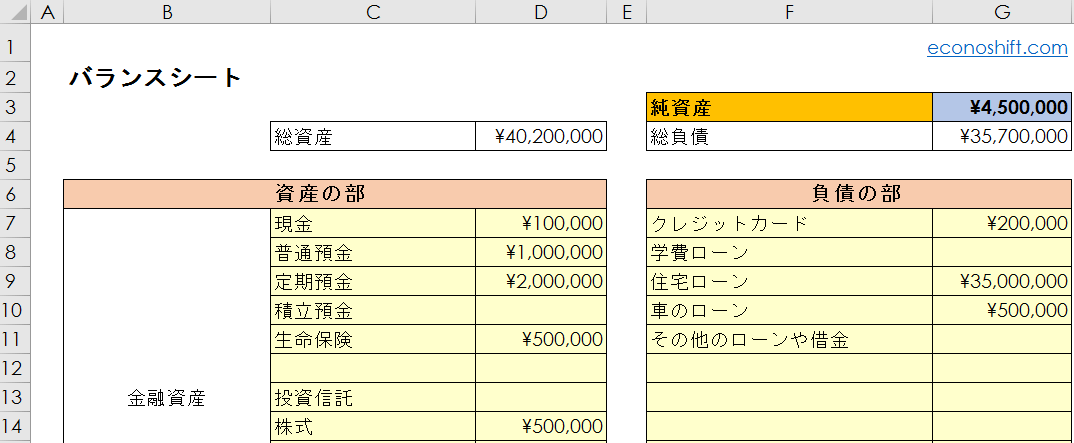
Task: Select the empty 積立預金 amount cell
Action: (x=540, y=311)
